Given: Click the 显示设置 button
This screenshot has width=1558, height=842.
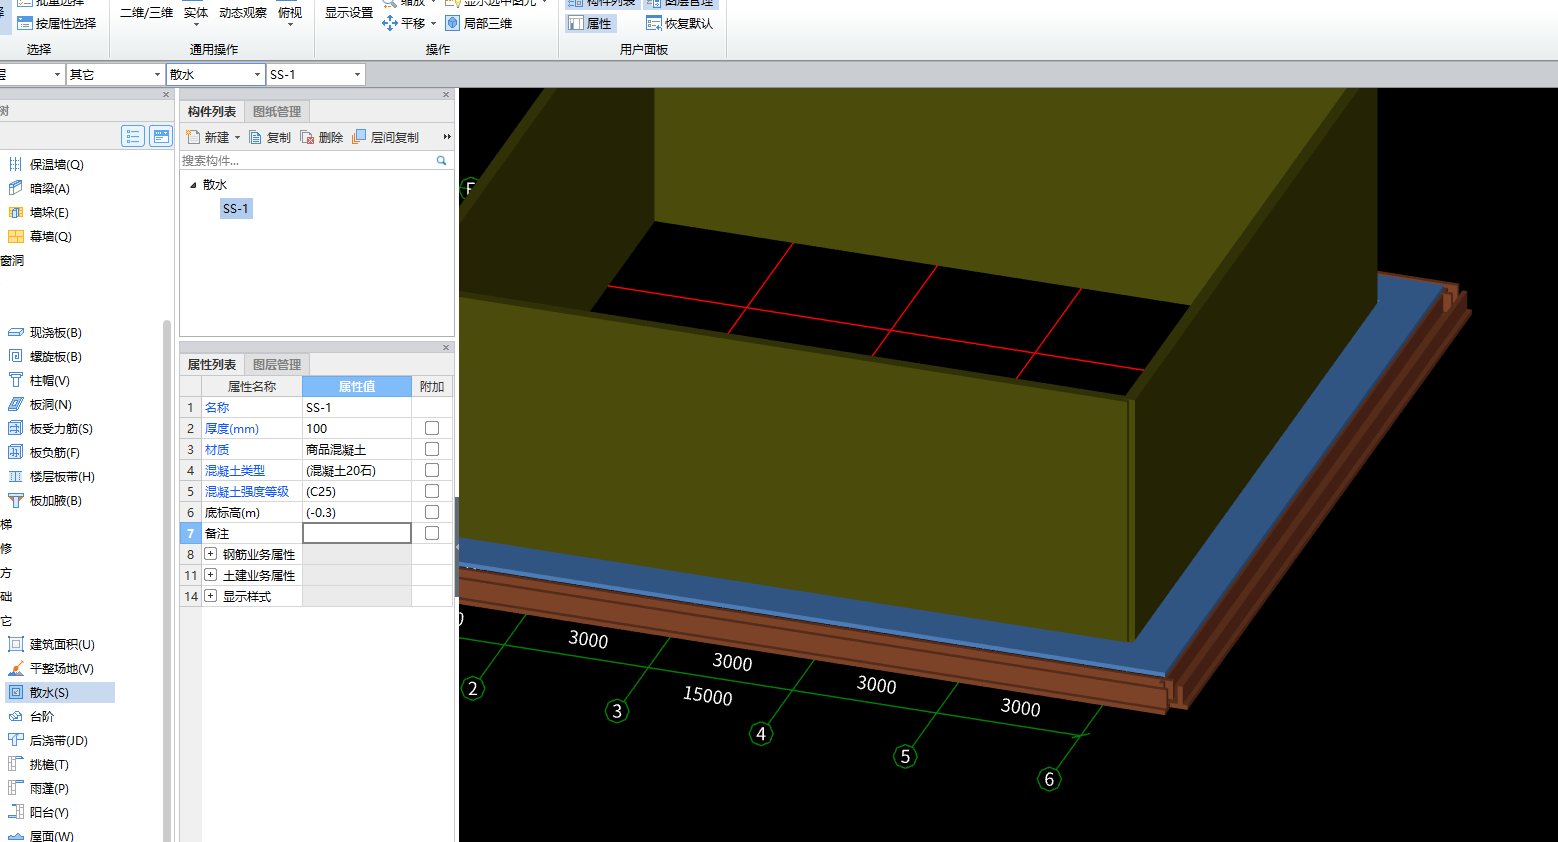Looking at the screenshot, I should coord(349,12).
